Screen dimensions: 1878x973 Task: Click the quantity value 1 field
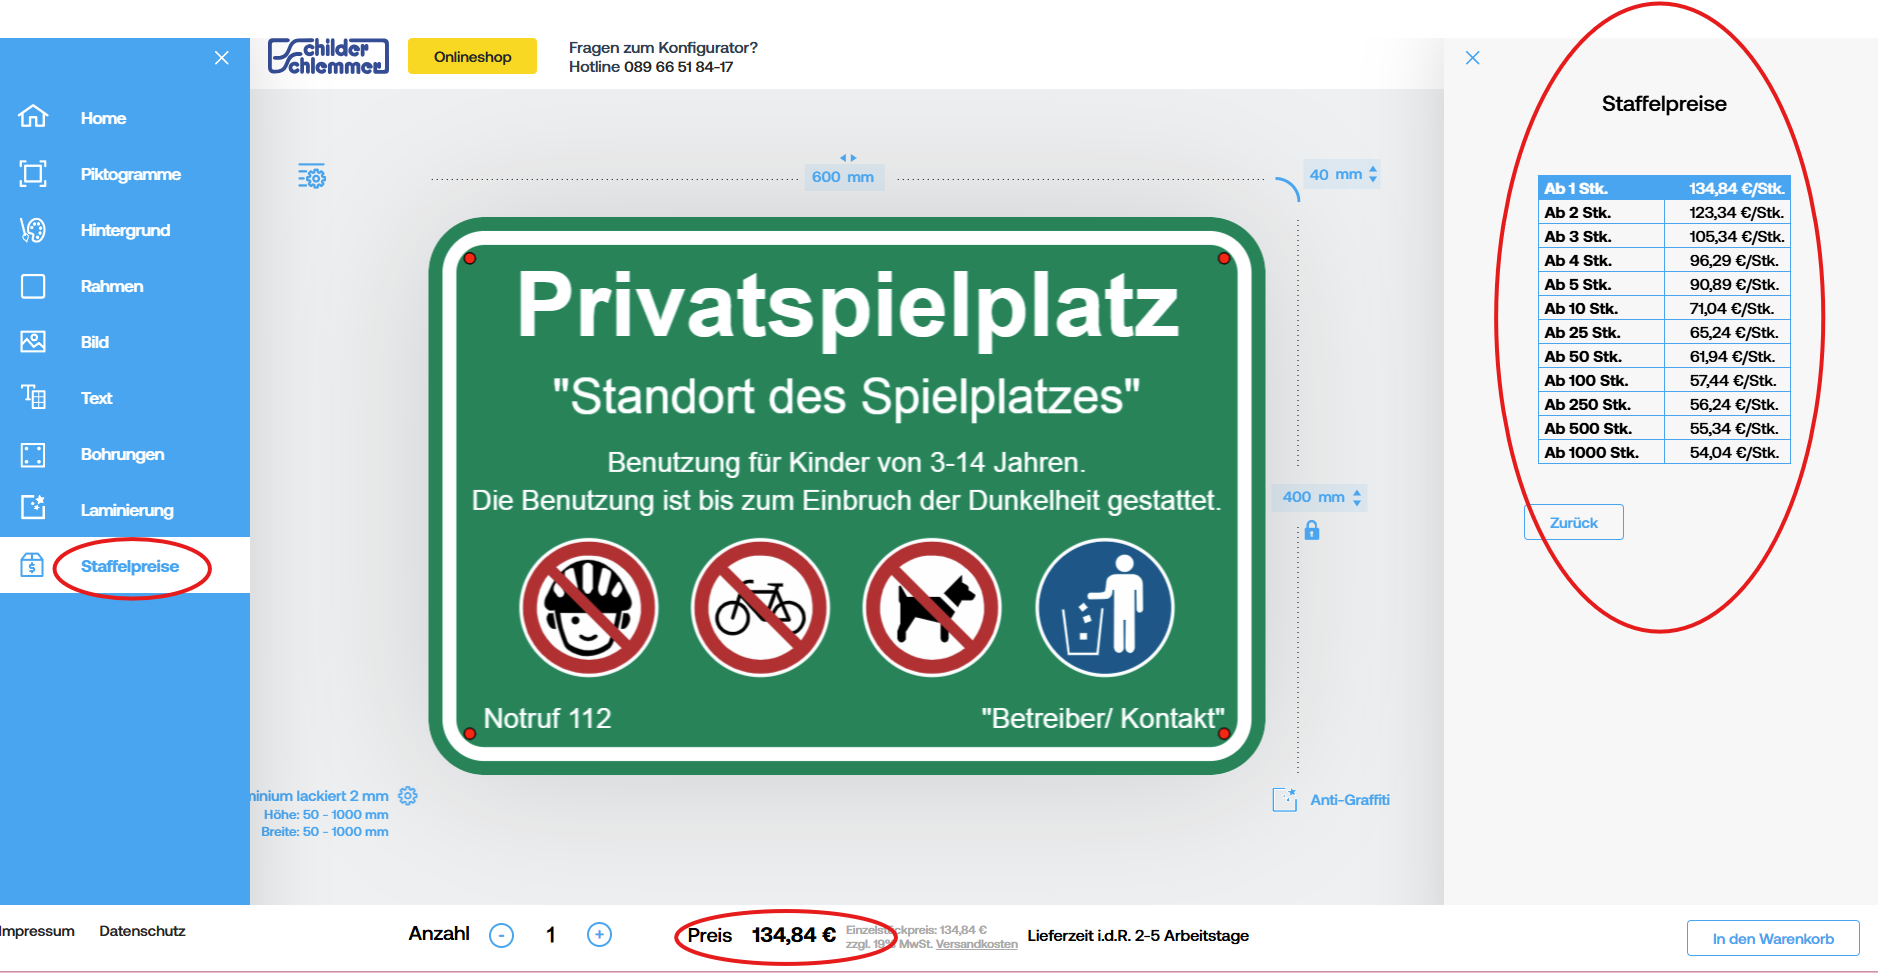coord(550,935)
